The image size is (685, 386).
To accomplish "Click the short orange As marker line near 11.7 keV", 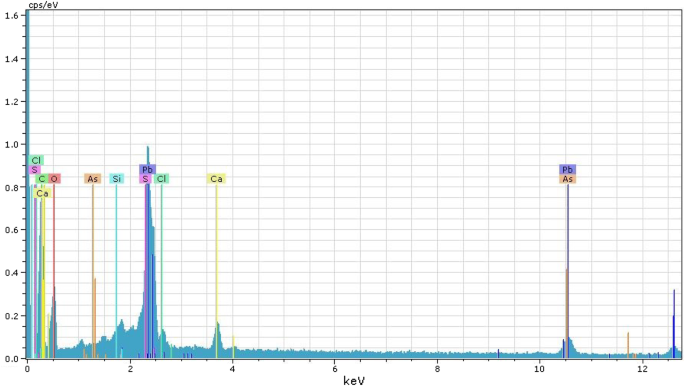I will [628, 345].
